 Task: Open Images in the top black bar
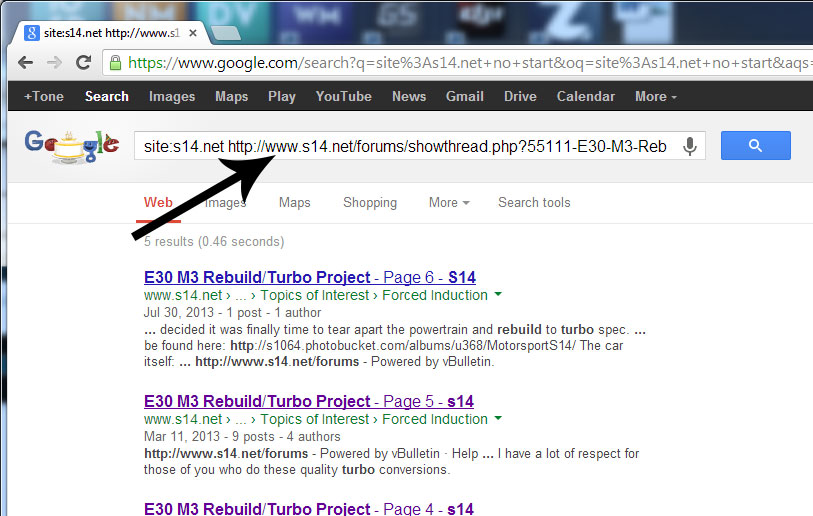point(172,96)
